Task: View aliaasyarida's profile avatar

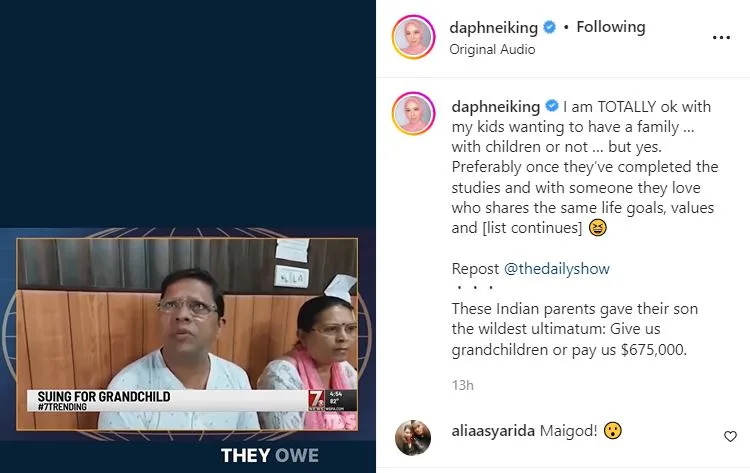Action: coord(413,438)
